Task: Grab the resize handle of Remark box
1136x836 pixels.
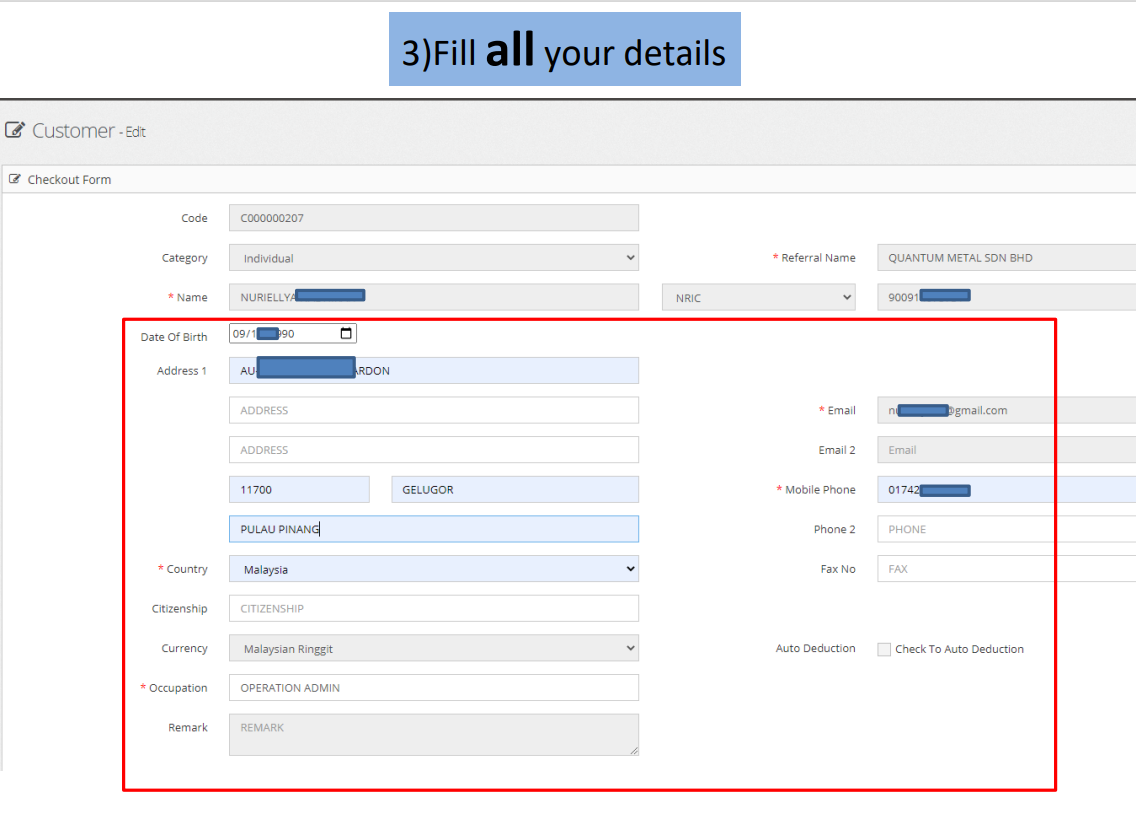Action: (x=632, y=749)
